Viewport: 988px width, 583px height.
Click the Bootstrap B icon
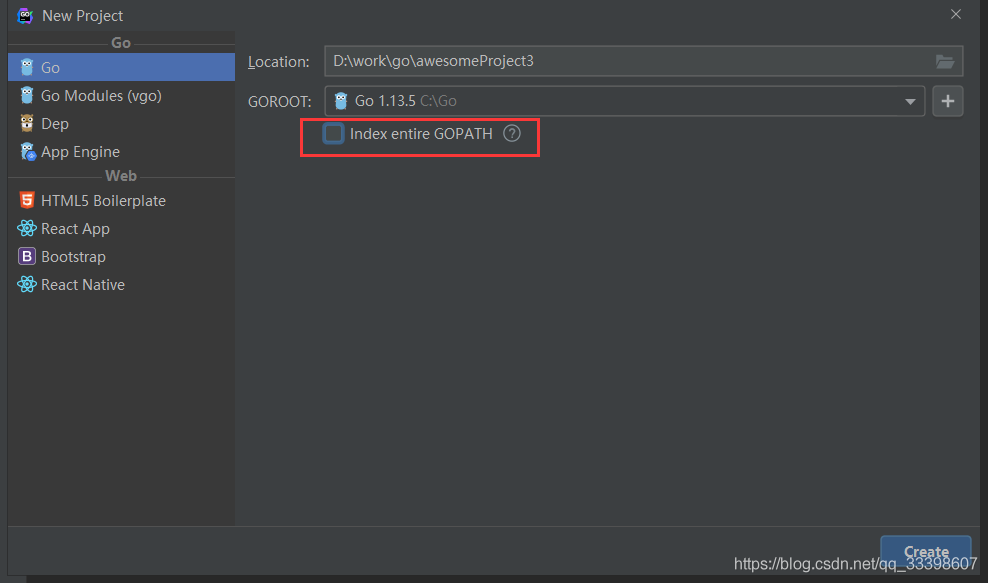point(26,257)
